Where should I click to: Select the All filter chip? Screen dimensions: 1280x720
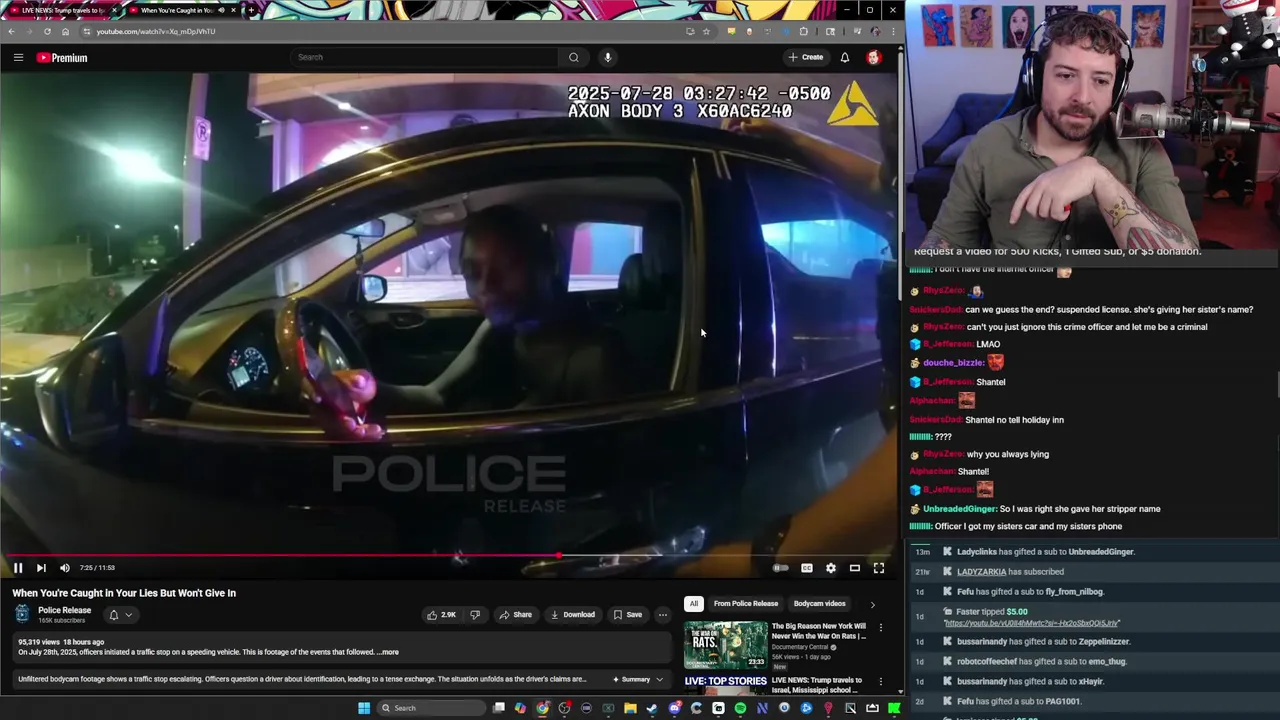click(693, 604)
